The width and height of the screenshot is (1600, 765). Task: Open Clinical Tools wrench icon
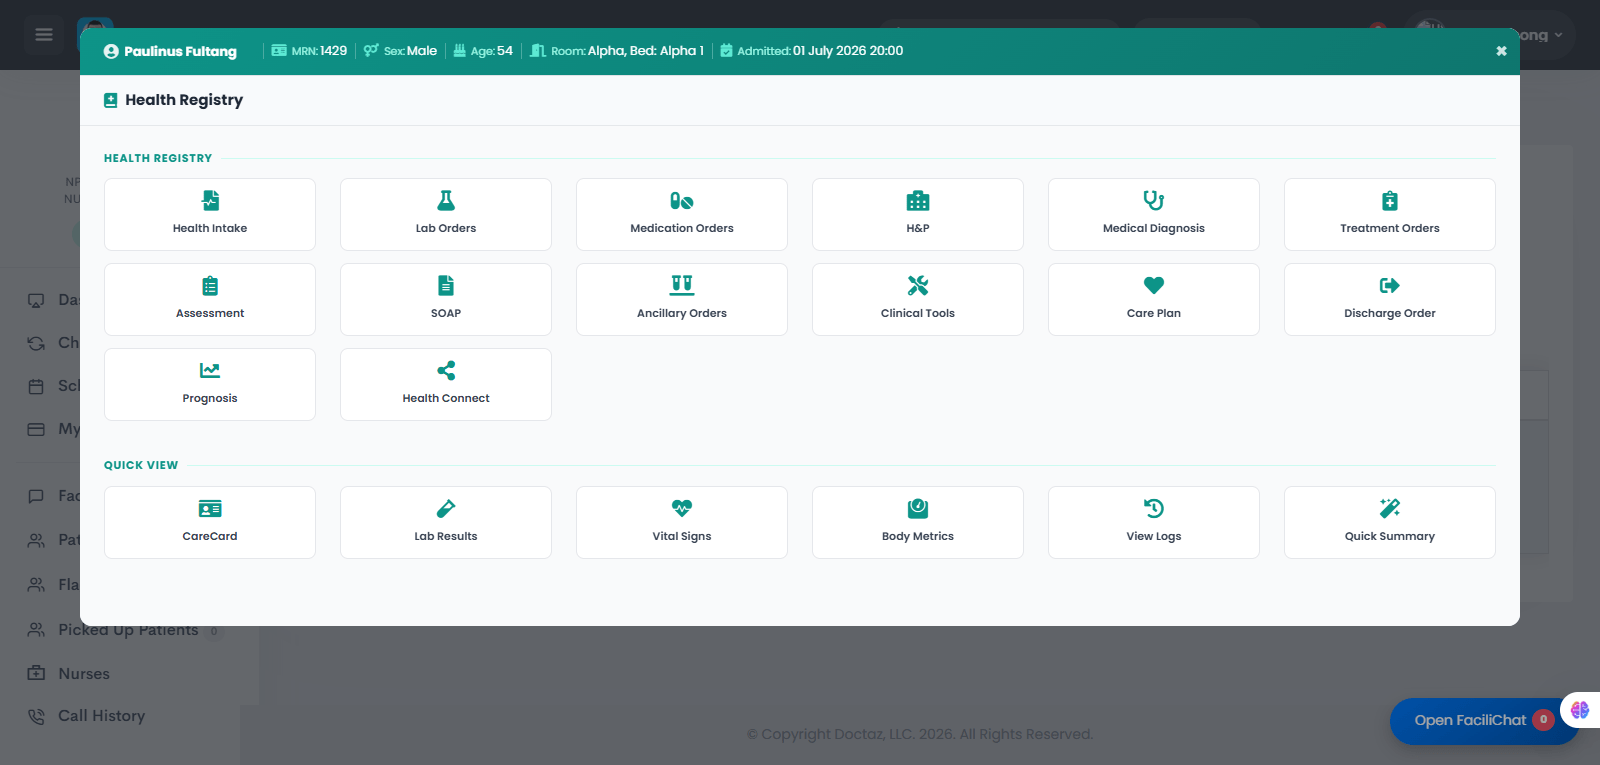pyautogui.click(x=918, y=286)
